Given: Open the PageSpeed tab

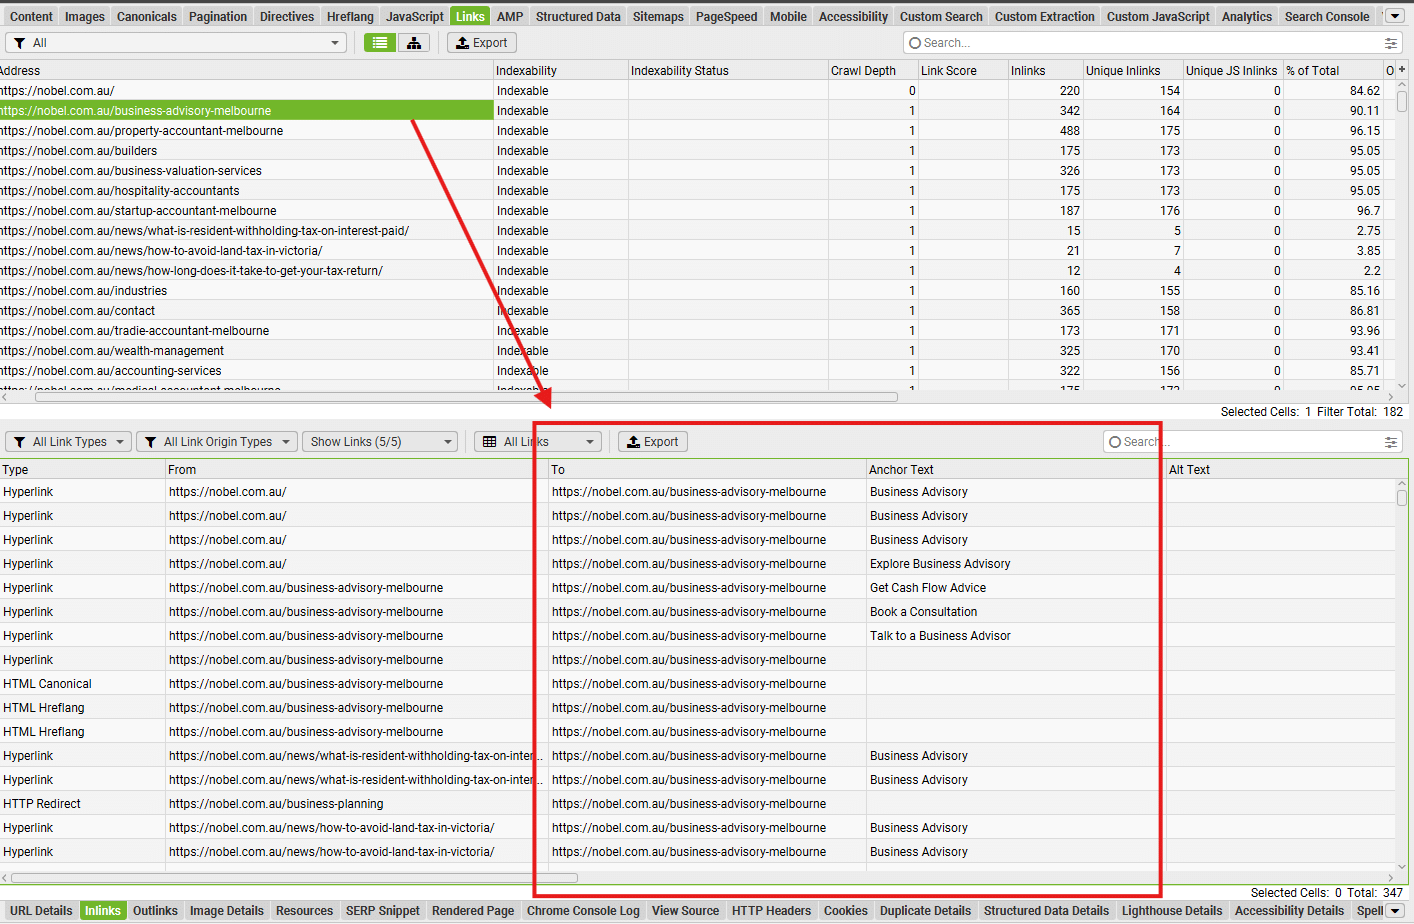Looking at the screenshot, I should pyautogui.click(x=726, y=16).
